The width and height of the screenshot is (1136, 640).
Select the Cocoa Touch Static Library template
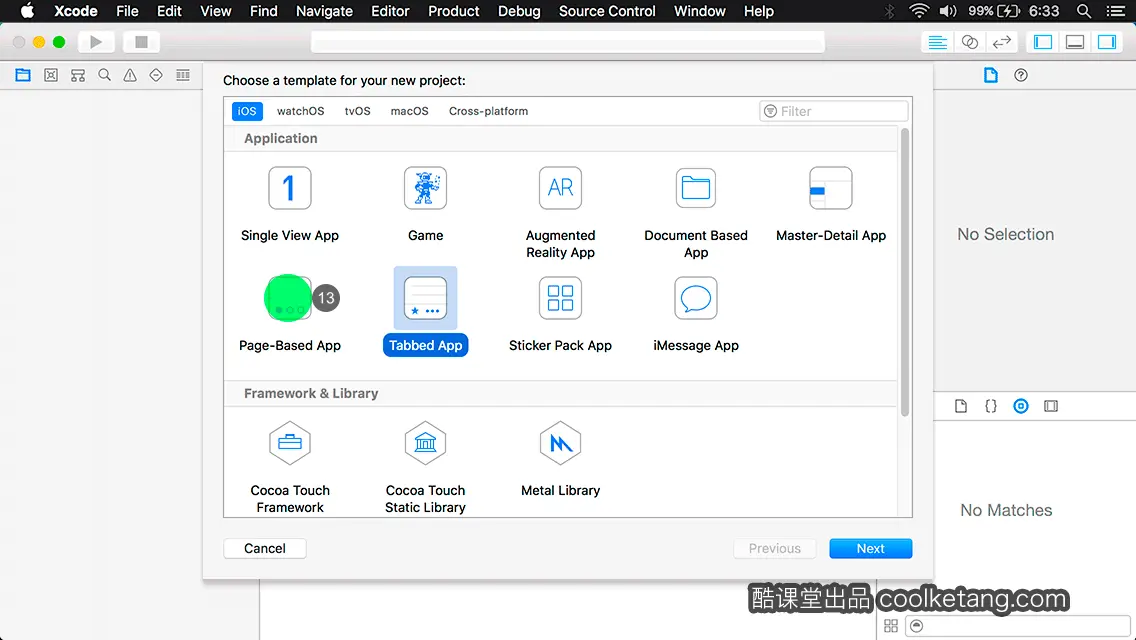[x=425, y=467]
